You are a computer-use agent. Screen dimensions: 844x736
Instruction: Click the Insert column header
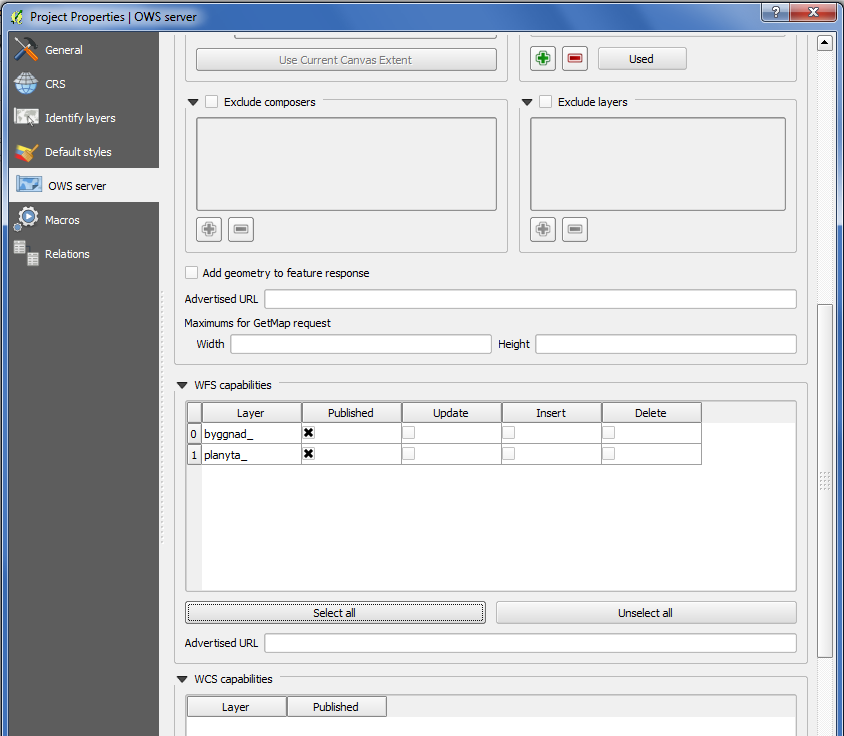click(551, 413)
